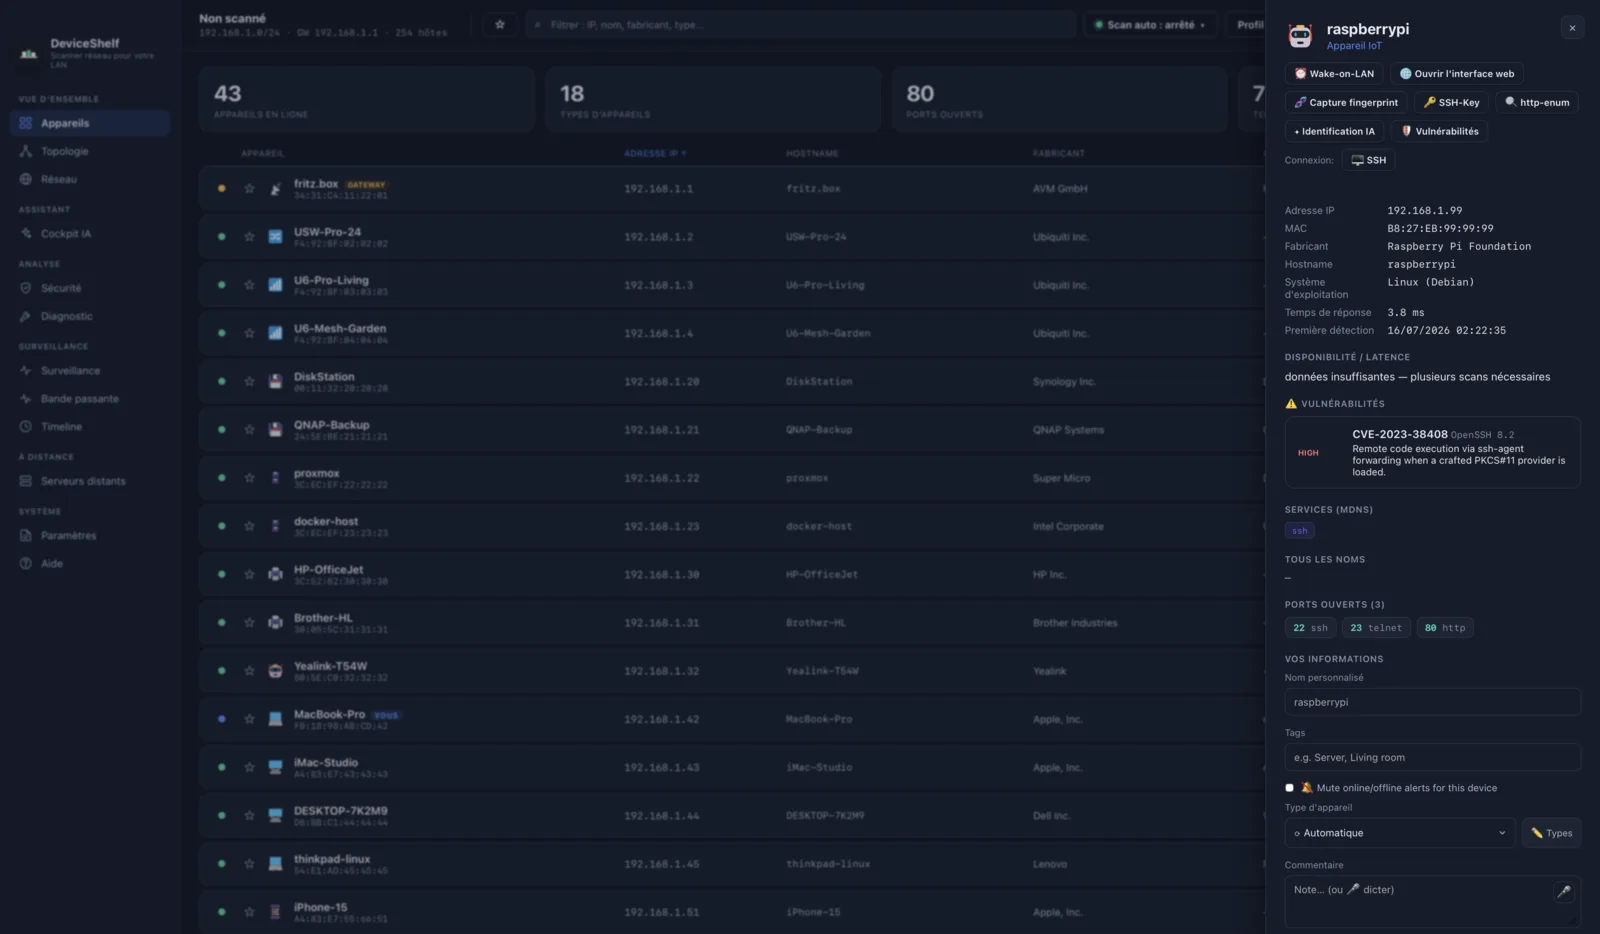This screenshot has height=934, width=1600.
Task: Star the U6-Pro-Living device
Action: [x=249, y=285]
